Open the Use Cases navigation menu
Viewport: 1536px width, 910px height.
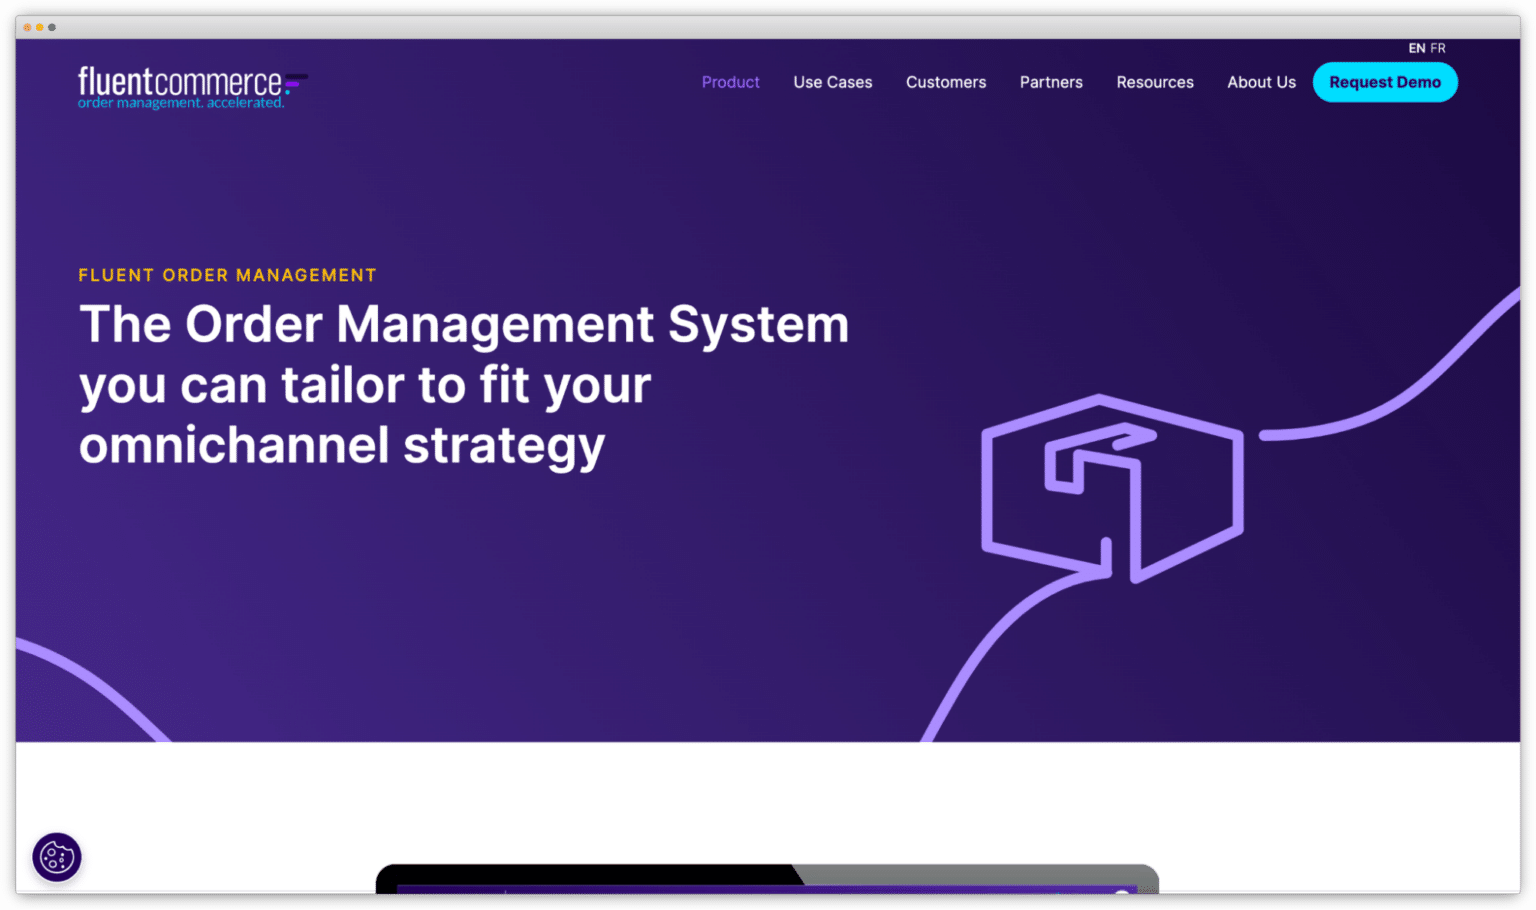(832, 82)
